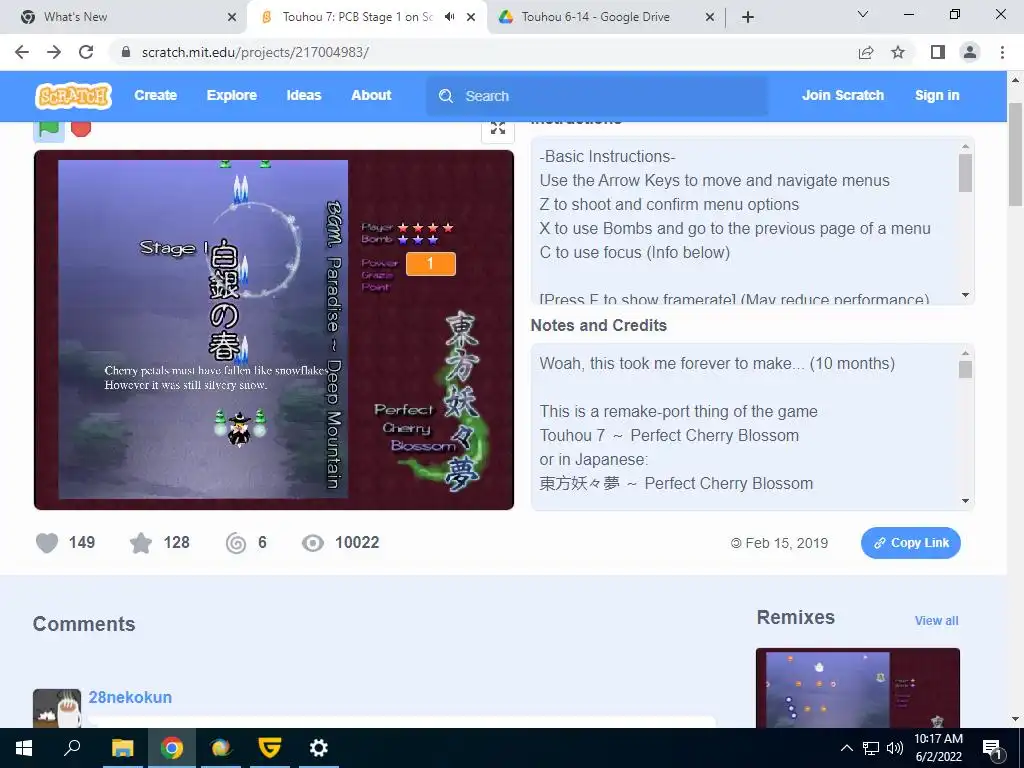
Task: Open the notification center icon
Action: (x=992, y=748)
